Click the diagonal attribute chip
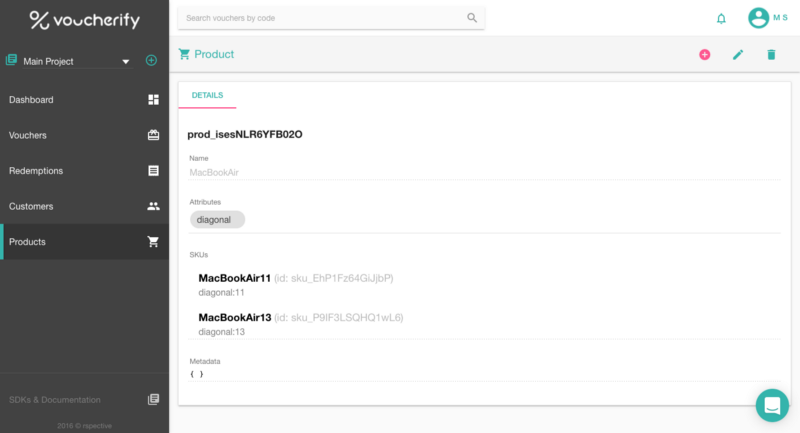800x433 pixels. [217, 220]
